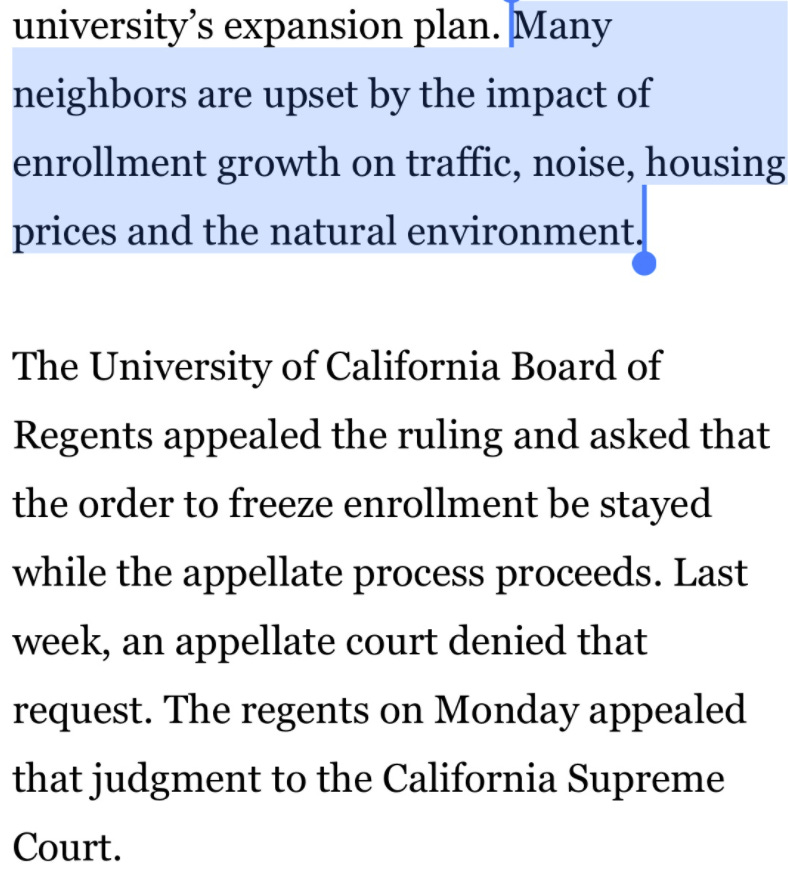Screen dimensions: 788x891
Task: Click the highlighted word "environment"
Action: [522, 232]
